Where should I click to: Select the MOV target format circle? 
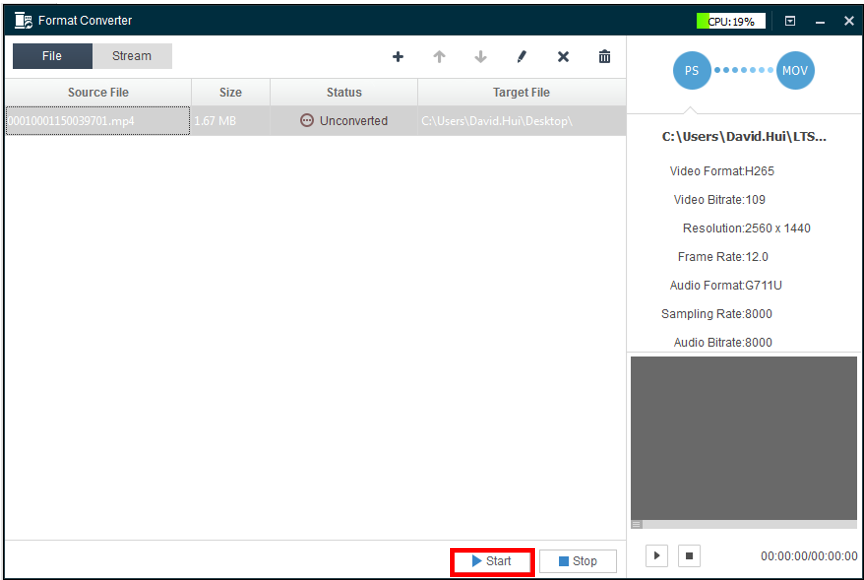795,71
